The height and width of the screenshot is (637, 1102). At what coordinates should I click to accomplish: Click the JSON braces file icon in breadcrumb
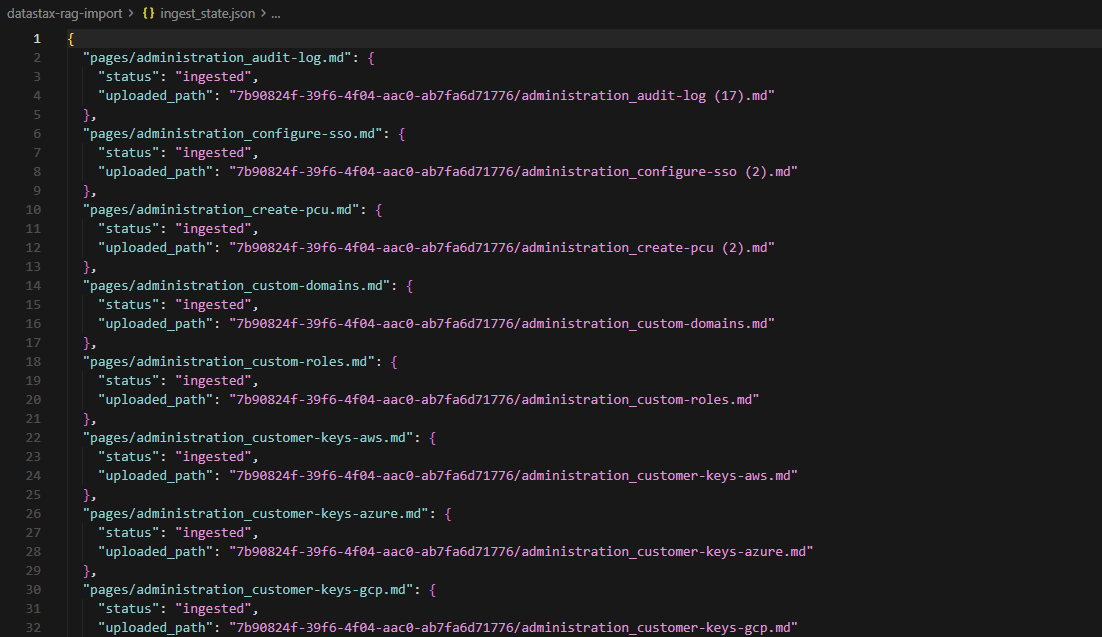click(x=148, y=13)
